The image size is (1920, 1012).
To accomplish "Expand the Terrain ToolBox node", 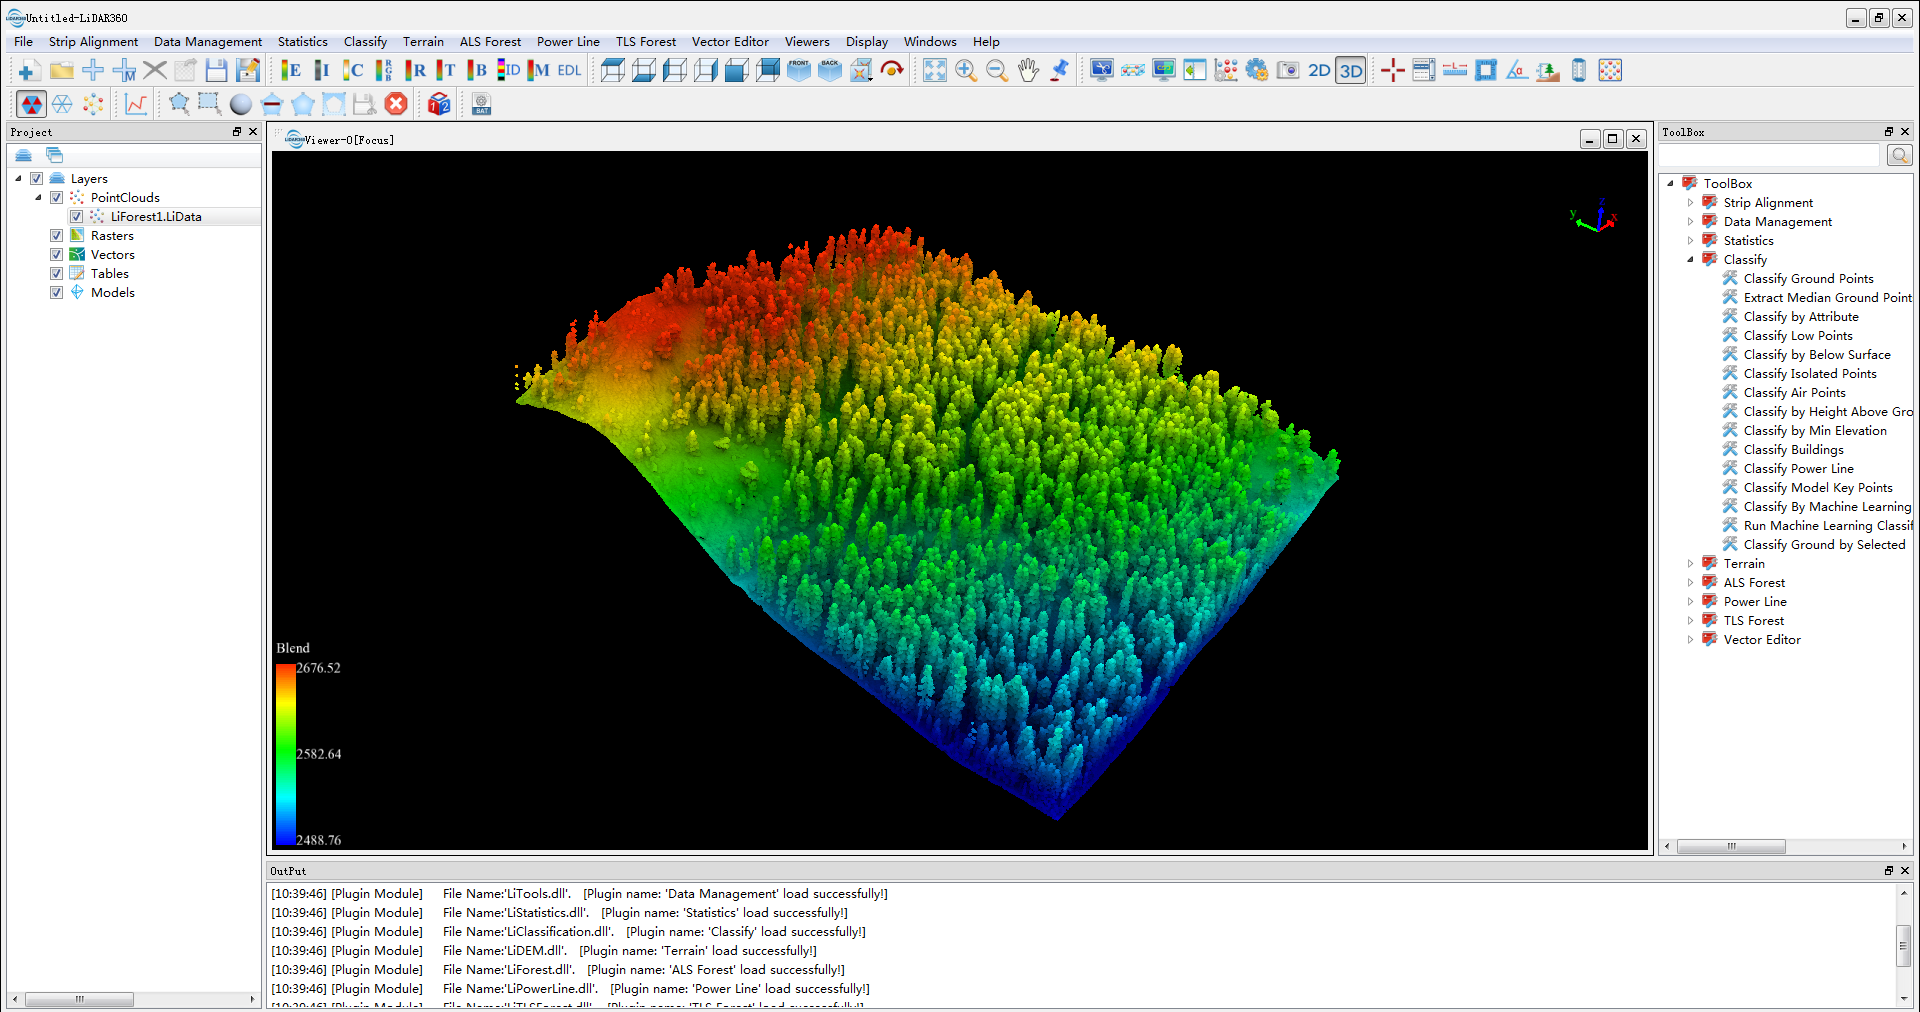I will (x=1690, y=564).
